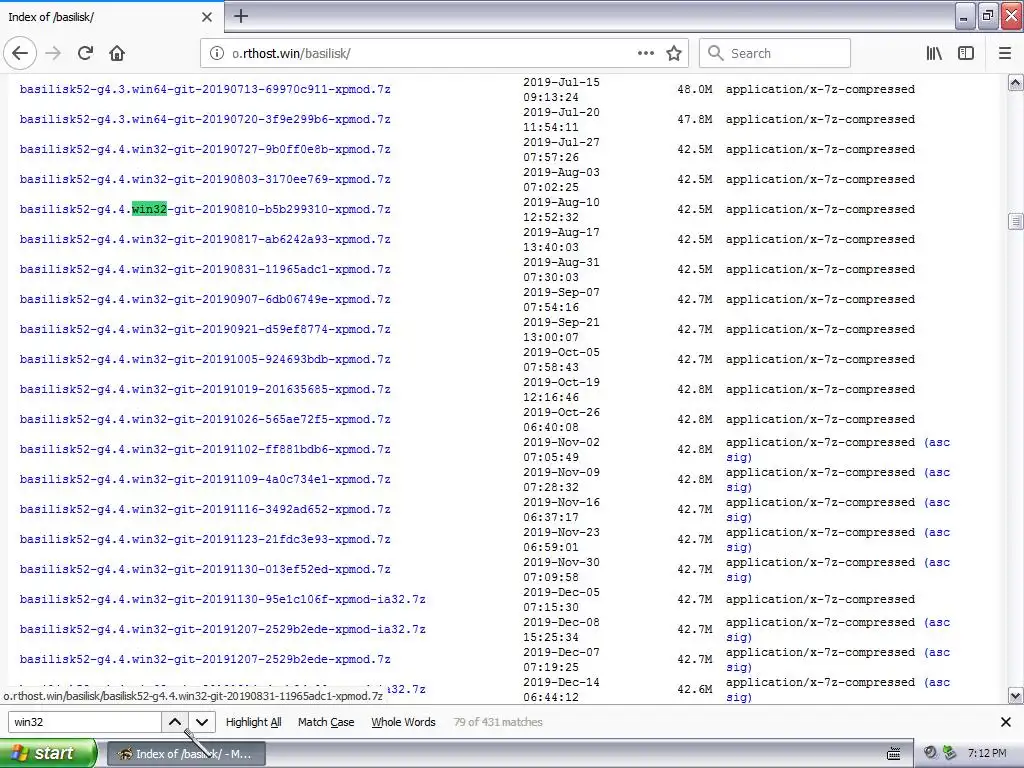
Task: Click the page scroll up arrow
Action: [x=1015, y=82]
